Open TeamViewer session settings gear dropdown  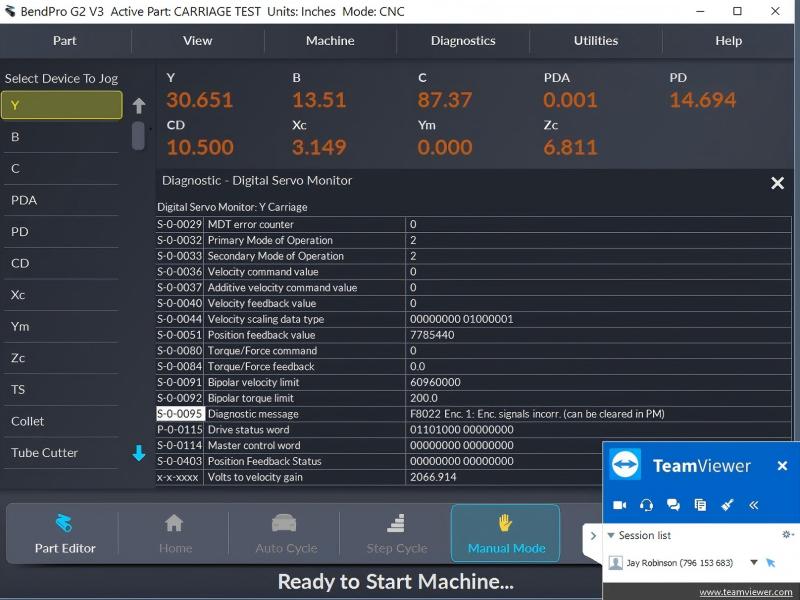pos(787,535)
